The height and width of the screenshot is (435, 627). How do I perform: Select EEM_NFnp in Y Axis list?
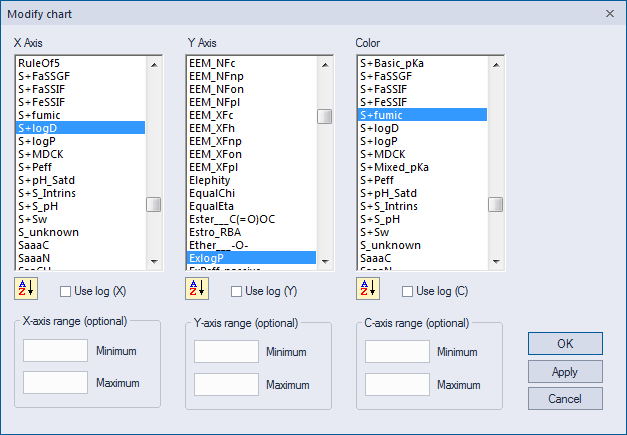pyautogui.click(x=252, y=76)
